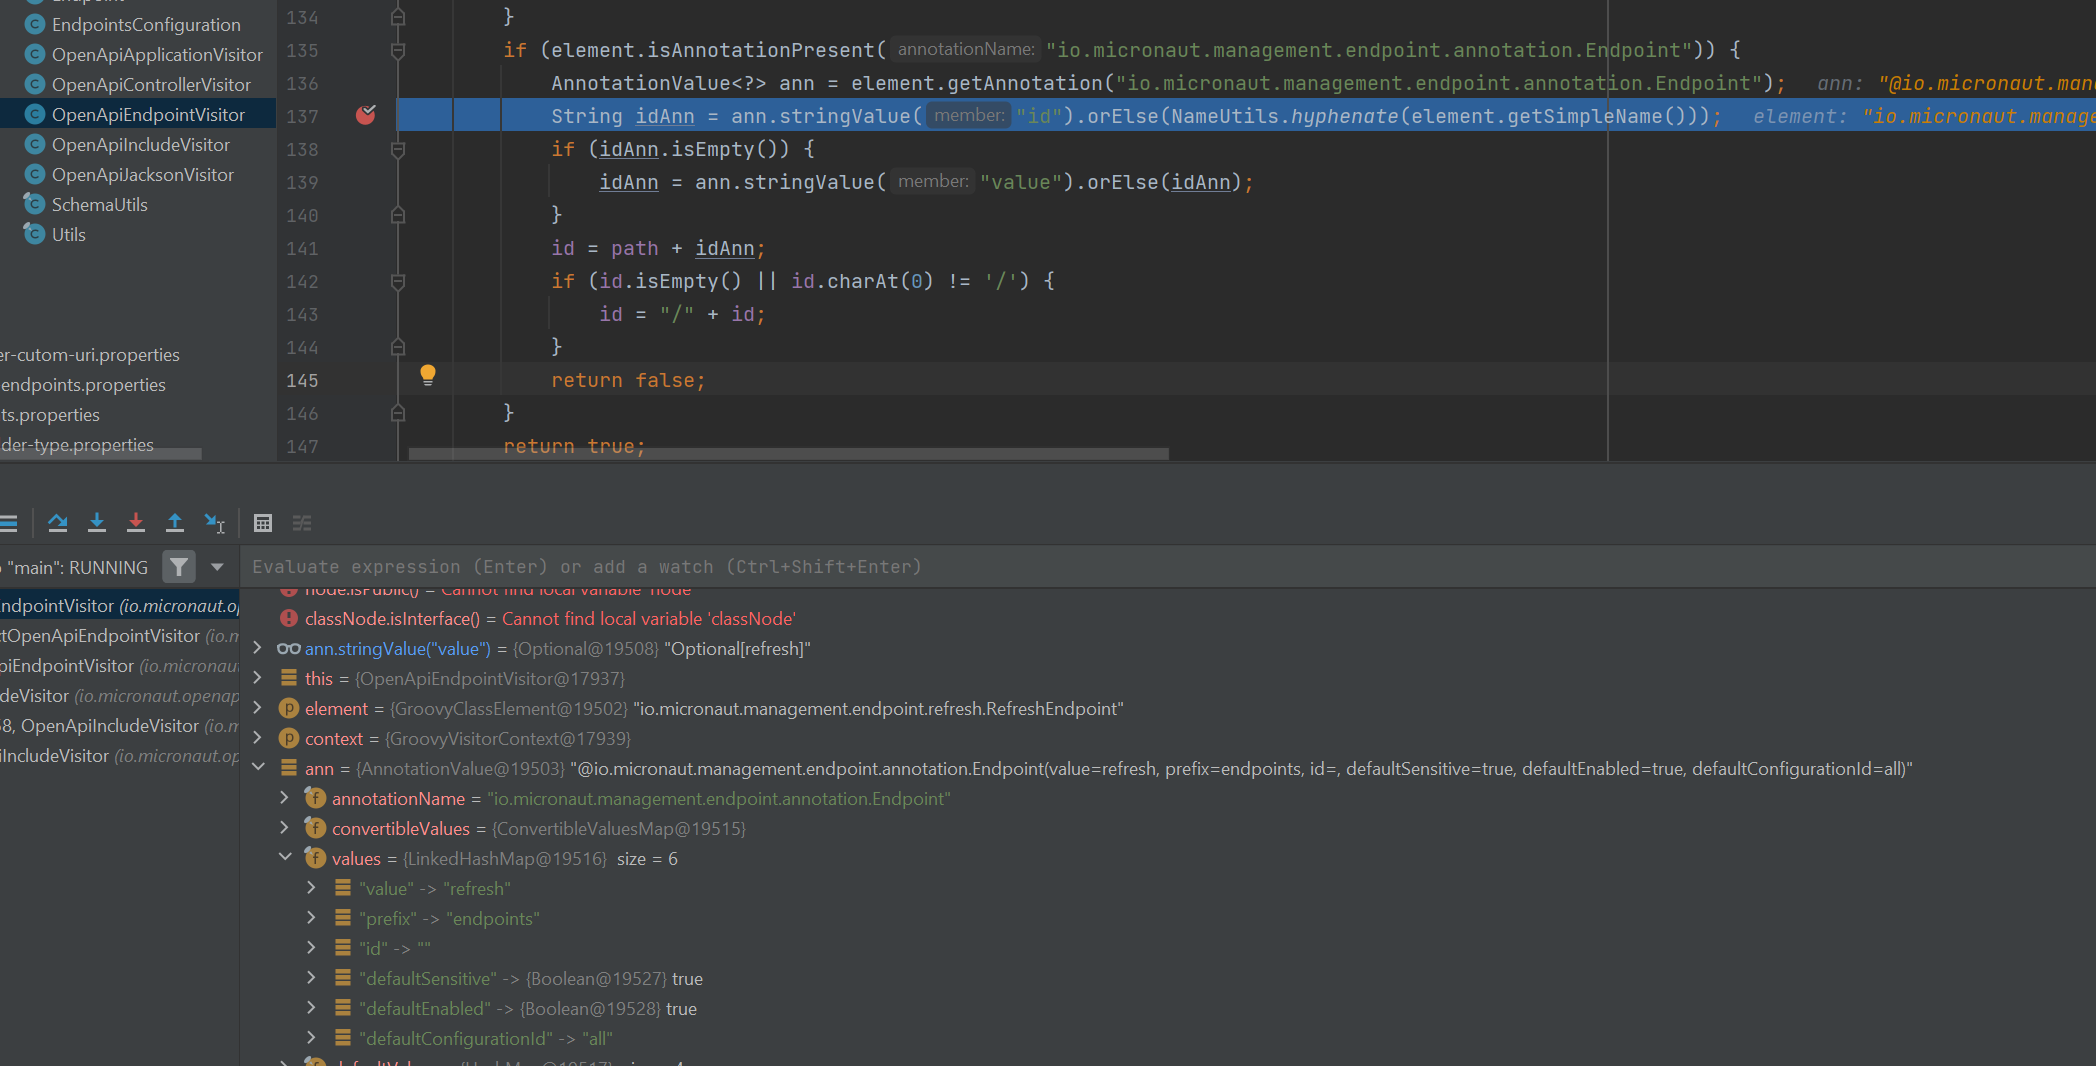Click the fold marker on line 135

click(x=398, y=50)
